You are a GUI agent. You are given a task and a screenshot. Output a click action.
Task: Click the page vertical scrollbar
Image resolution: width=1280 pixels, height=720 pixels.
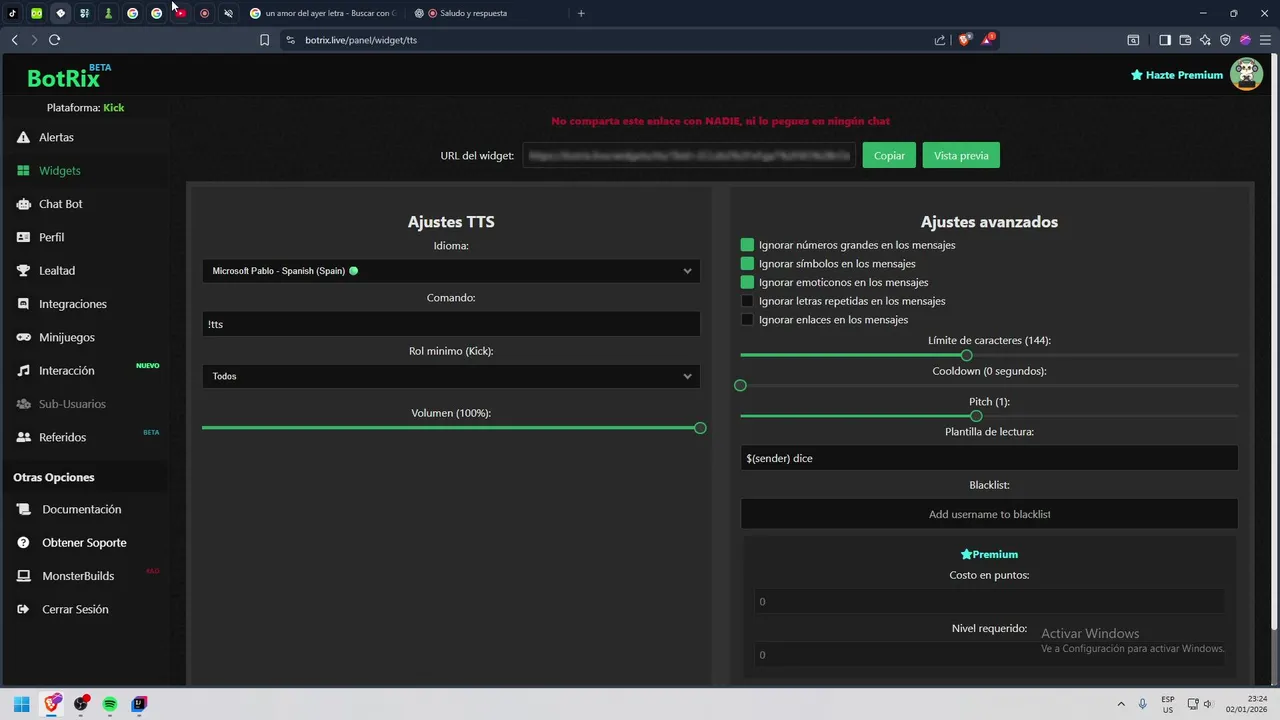(x=1274, y=340)
